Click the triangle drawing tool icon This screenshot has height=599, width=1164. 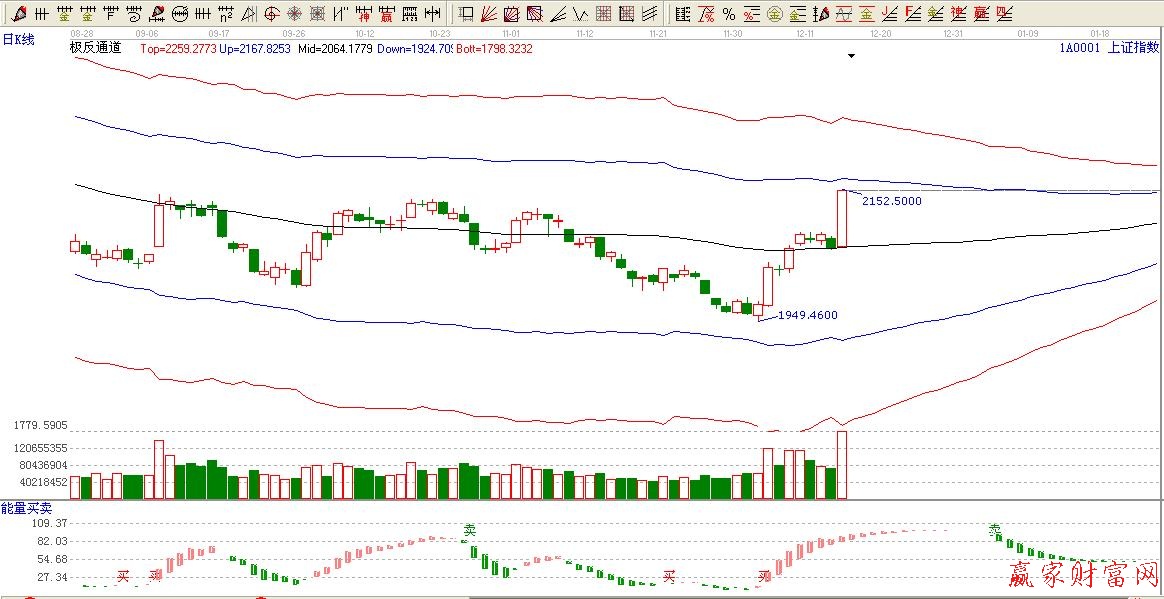248,14
